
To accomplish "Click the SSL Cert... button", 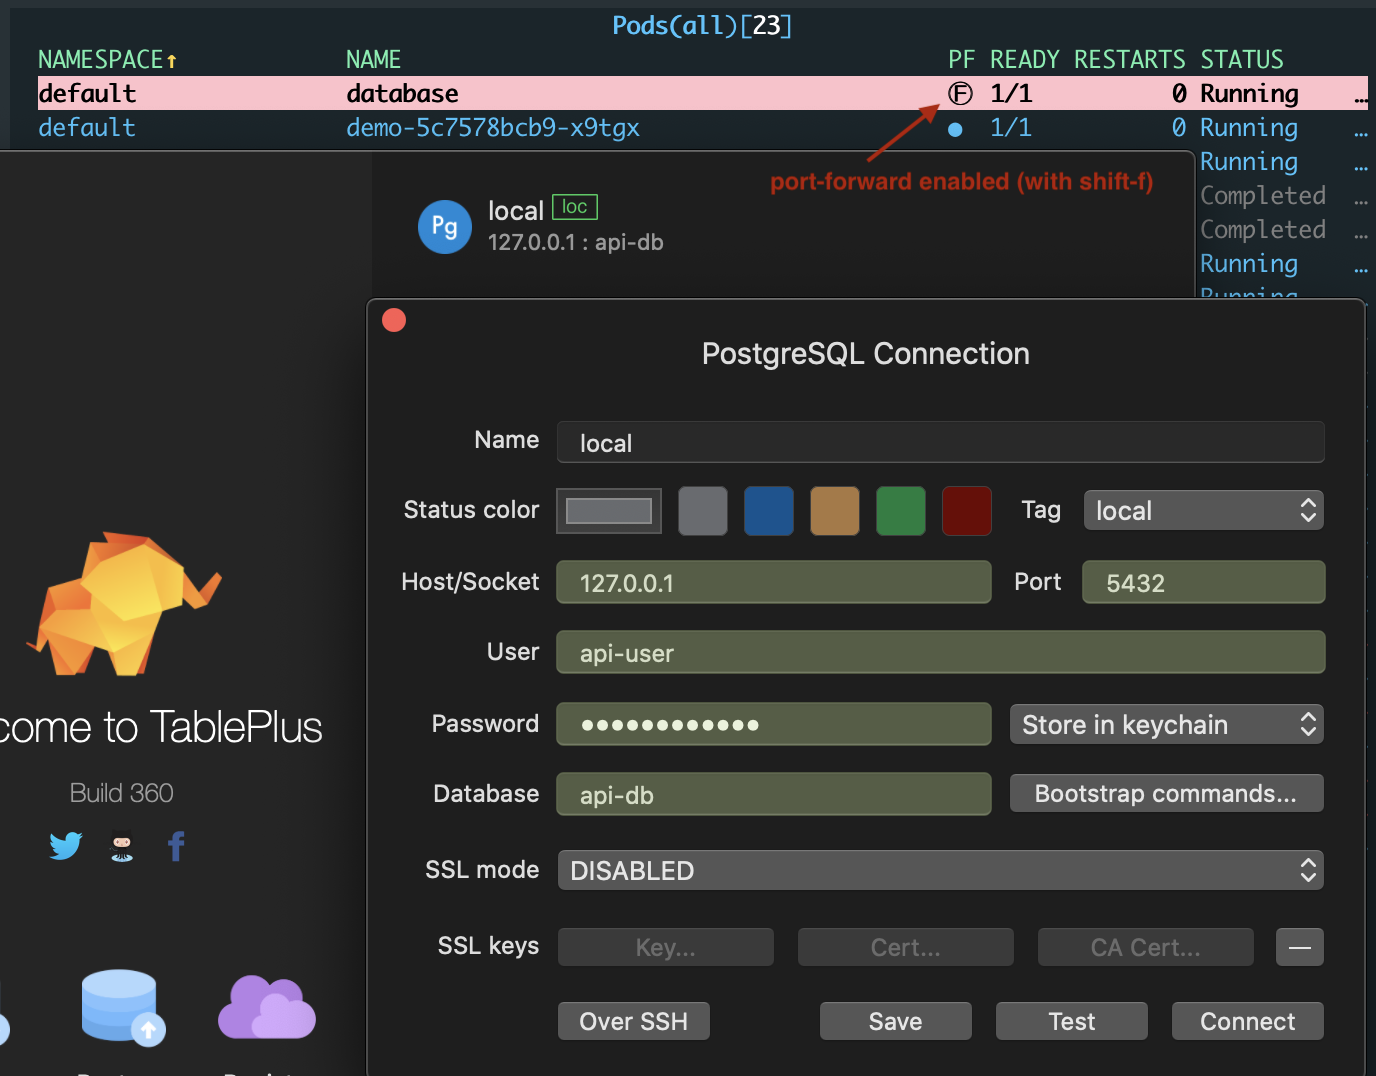I will pyautogui.click(x=906, y=947).
